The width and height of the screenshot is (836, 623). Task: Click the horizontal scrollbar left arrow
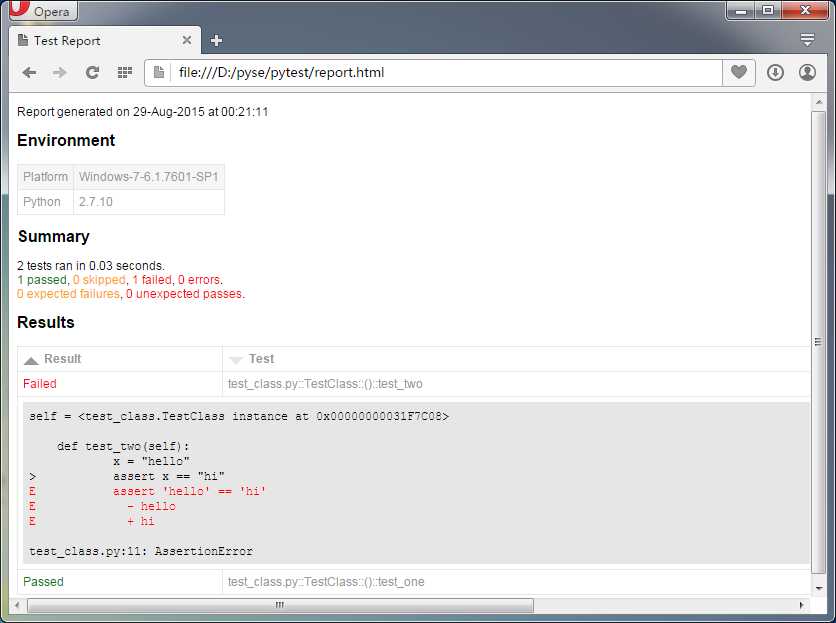tap(17, 605)
